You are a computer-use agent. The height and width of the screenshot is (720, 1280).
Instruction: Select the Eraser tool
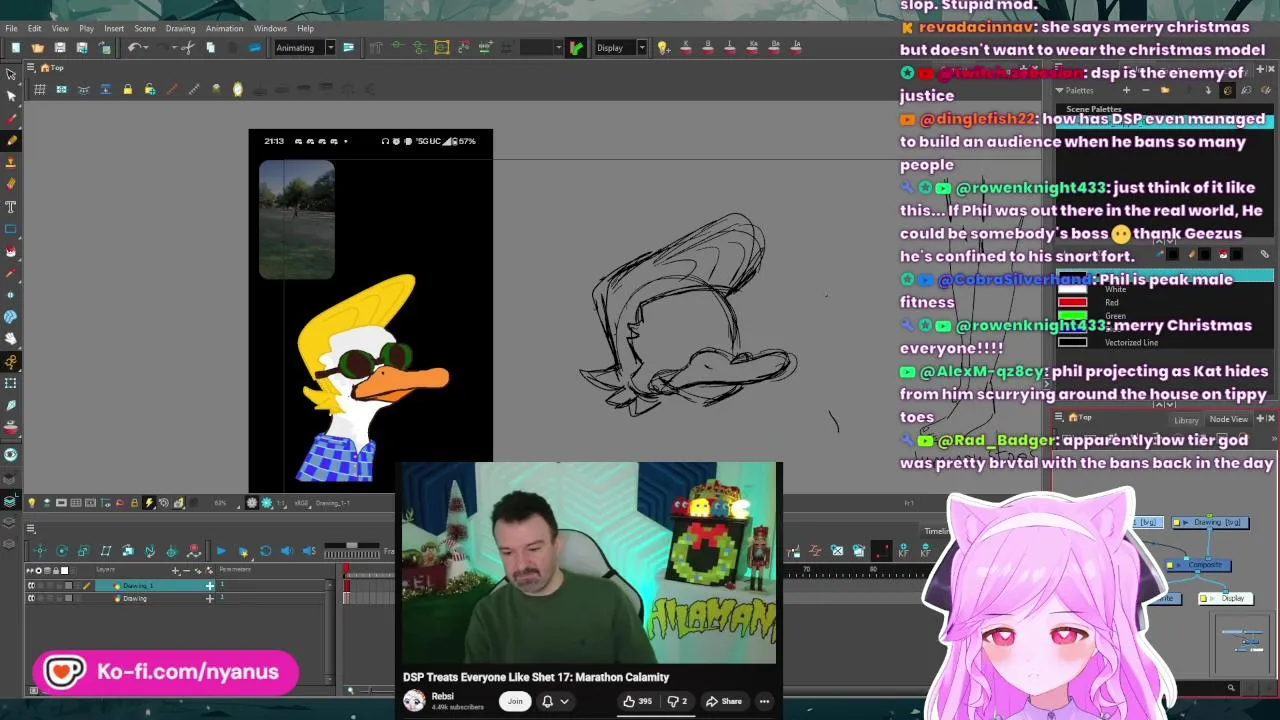click(x=11, y=184)
